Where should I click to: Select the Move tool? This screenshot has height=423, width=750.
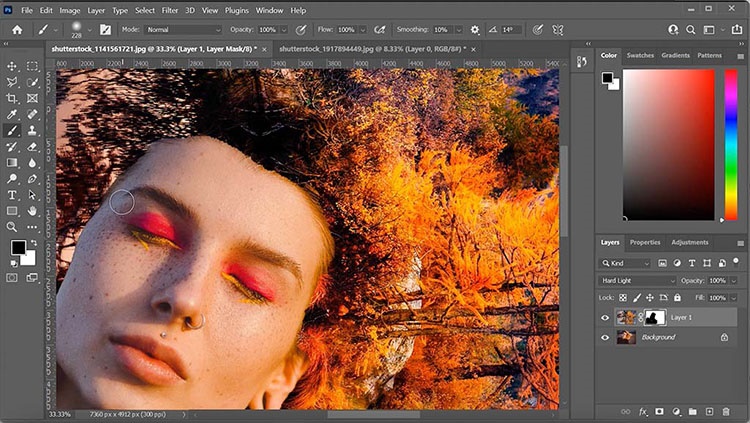click(12, 66)
